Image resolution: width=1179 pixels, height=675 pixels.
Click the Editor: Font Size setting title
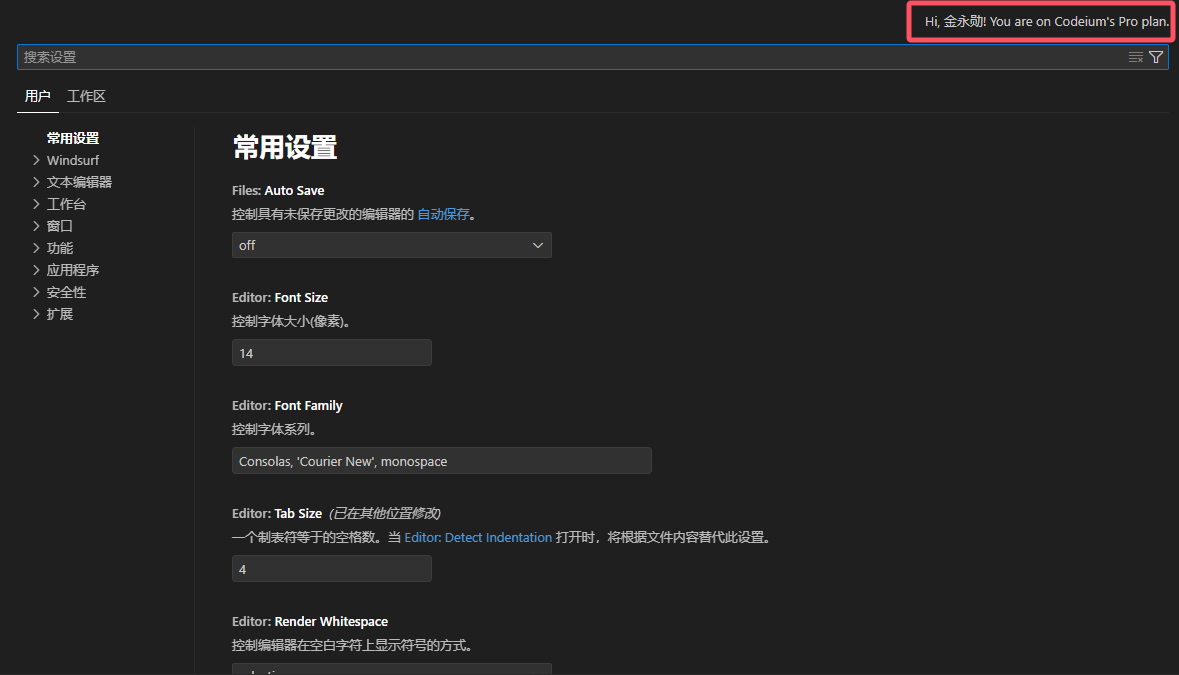pyautogui.click(x=280, y=298)
